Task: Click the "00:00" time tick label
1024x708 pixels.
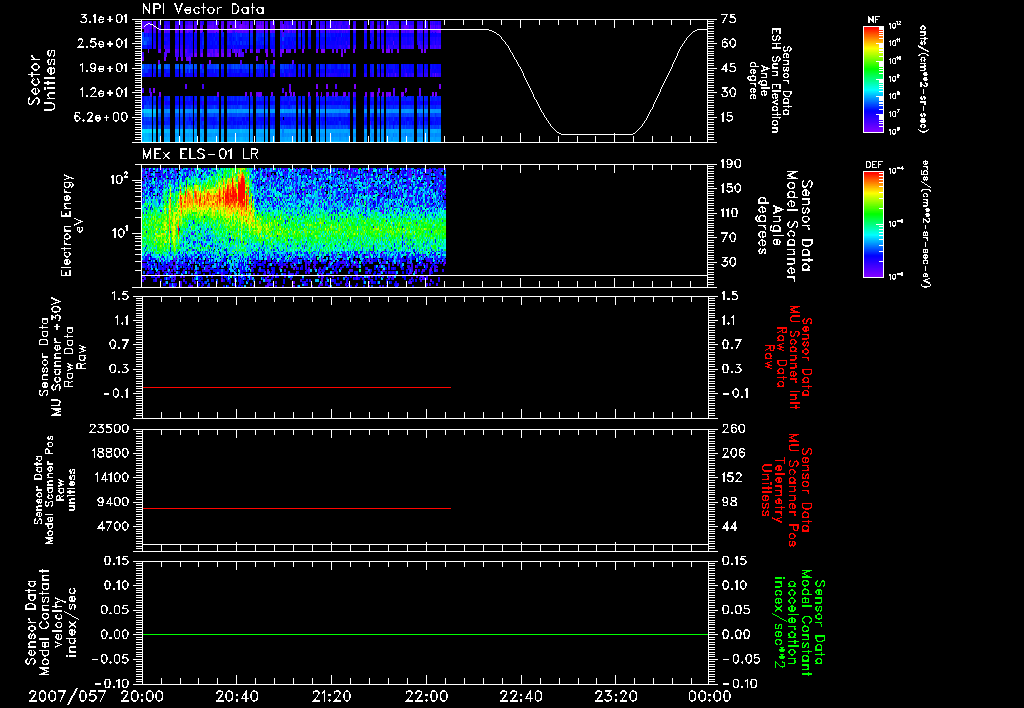Action: 710,696
